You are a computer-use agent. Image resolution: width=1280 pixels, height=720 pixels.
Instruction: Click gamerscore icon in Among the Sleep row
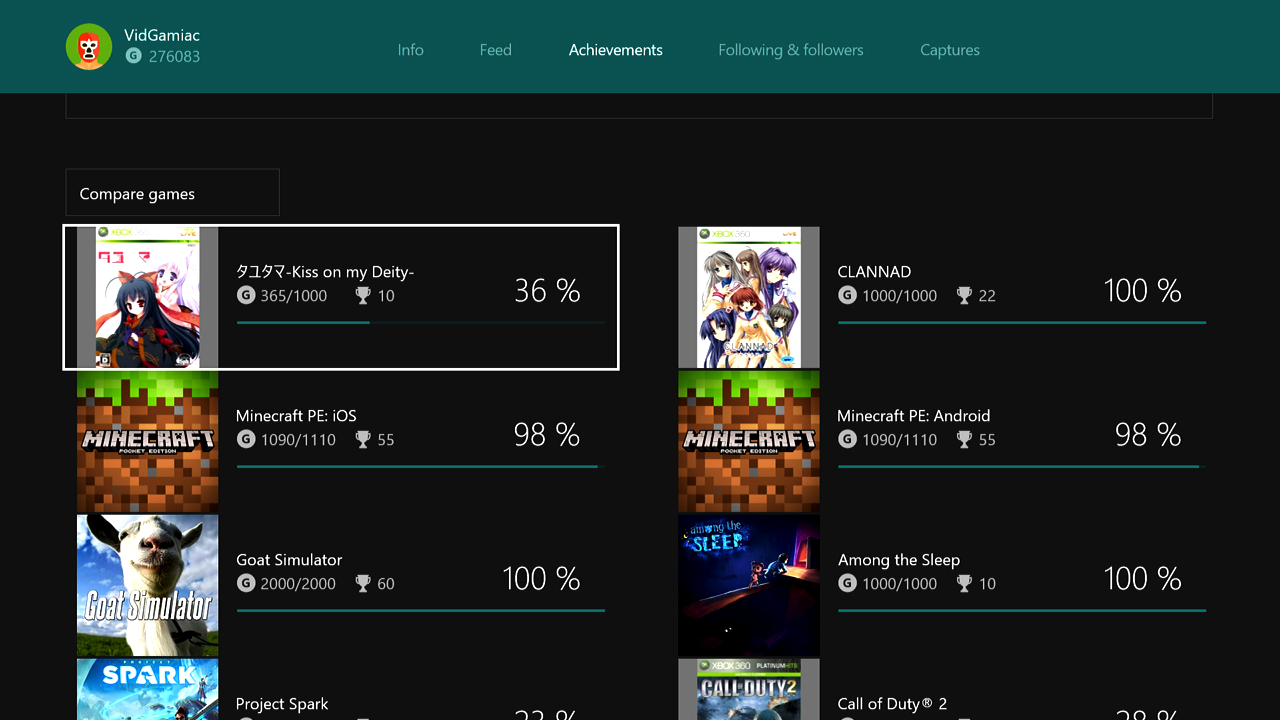click(x=847, y=583)
